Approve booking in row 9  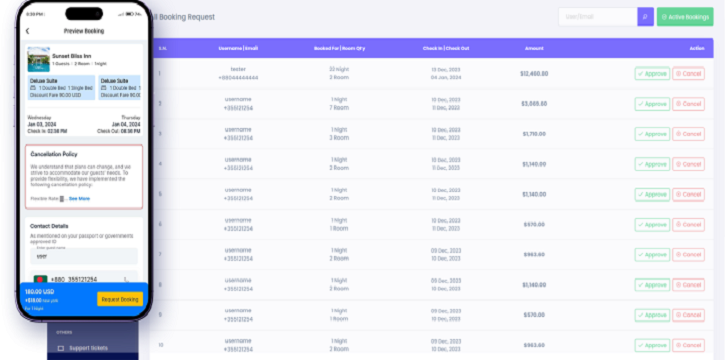point(652,315)
